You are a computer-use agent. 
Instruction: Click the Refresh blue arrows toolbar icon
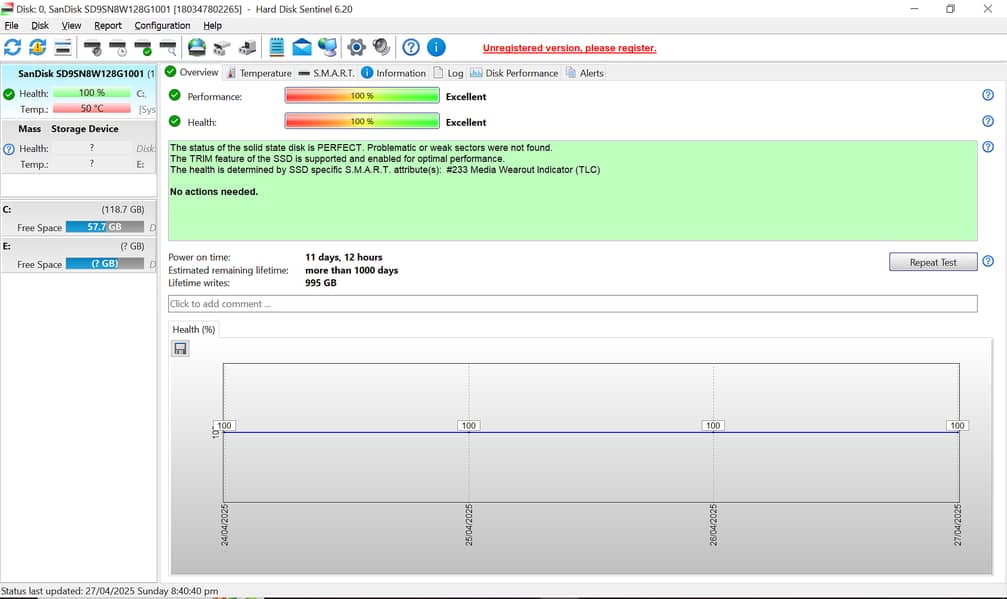tap(12, 47)
